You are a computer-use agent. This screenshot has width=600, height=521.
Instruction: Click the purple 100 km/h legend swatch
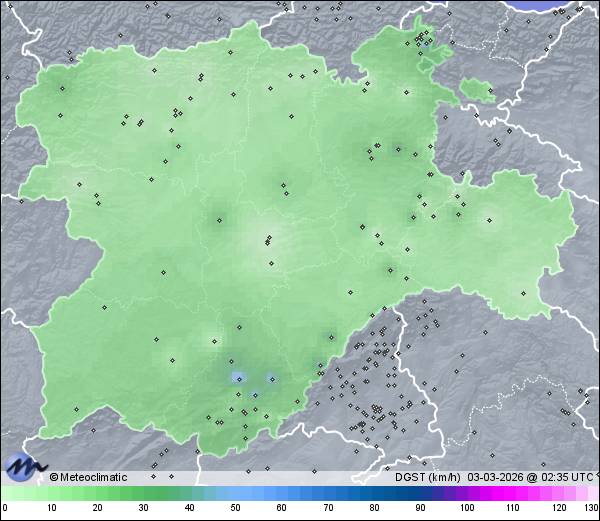point(466,493)
